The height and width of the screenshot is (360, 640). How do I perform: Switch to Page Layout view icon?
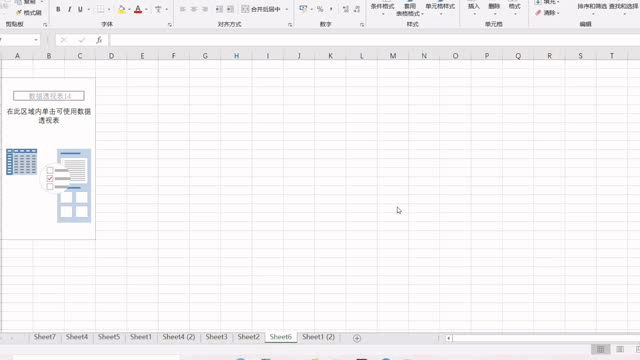(620, 349)
